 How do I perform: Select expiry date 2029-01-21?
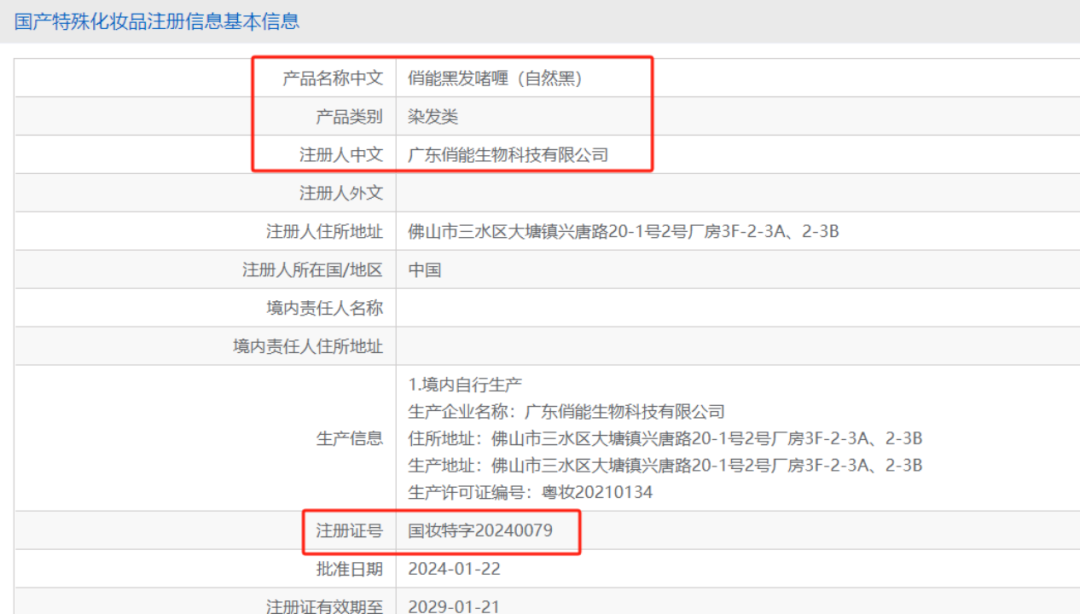454,606
